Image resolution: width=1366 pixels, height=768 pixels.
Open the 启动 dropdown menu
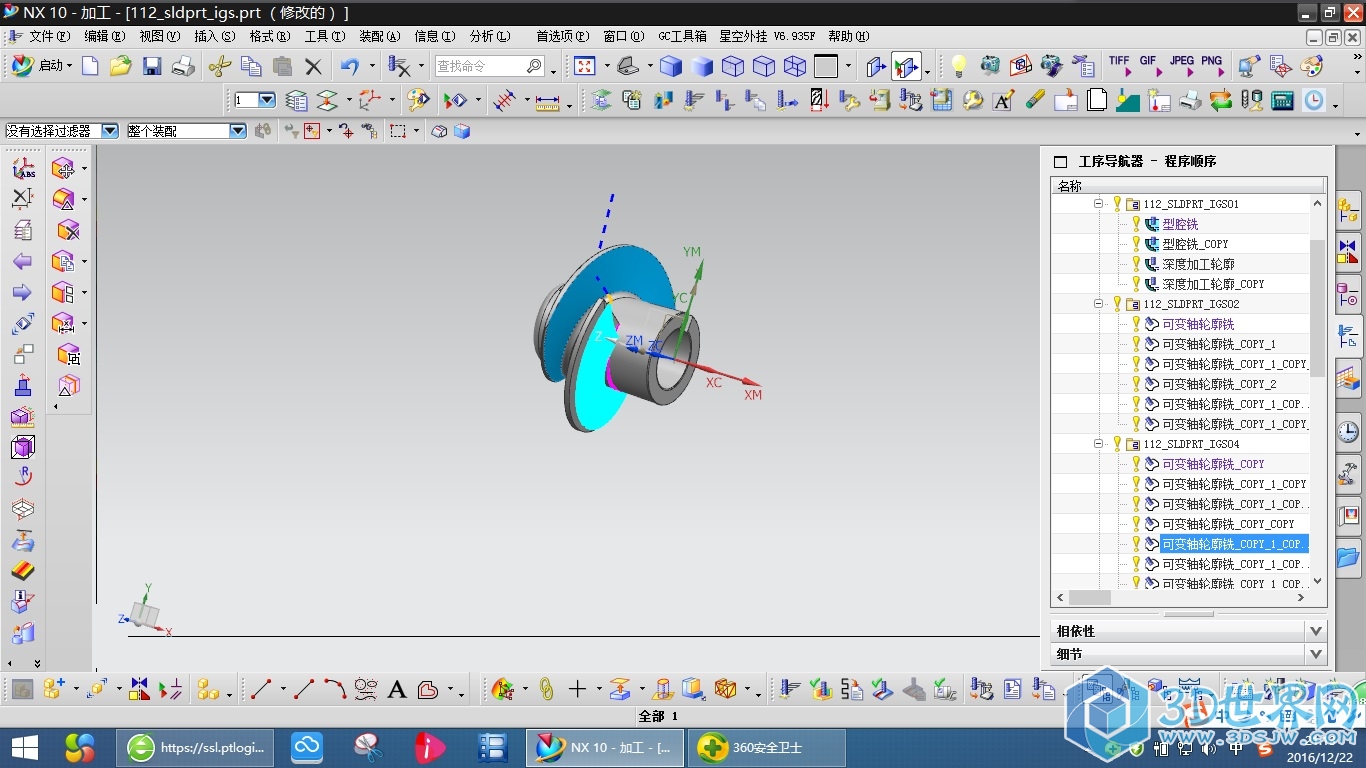click(42, 66)
